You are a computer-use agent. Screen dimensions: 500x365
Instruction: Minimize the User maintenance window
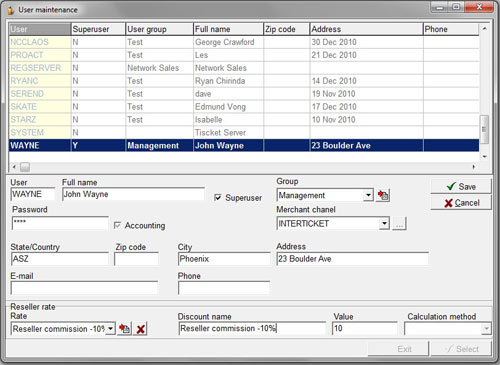(x=440, y=7)
